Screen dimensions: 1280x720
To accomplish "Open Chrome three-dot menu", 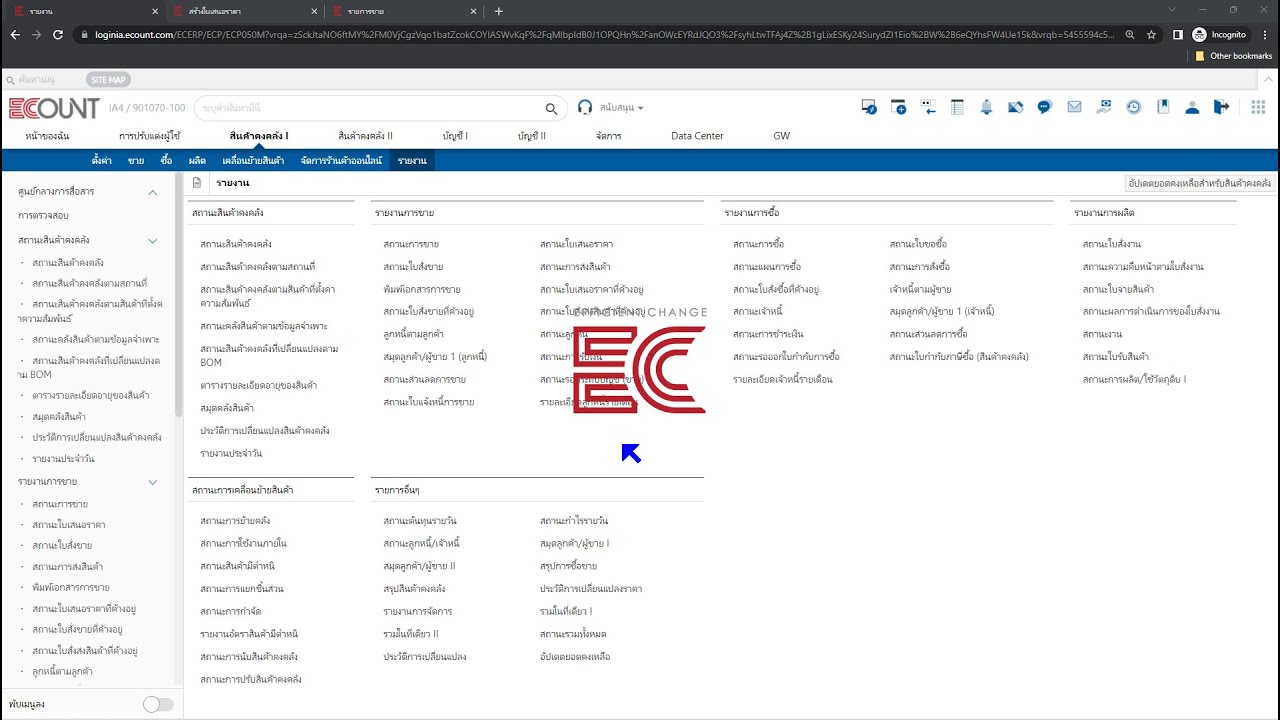I will click(1265, 34).
